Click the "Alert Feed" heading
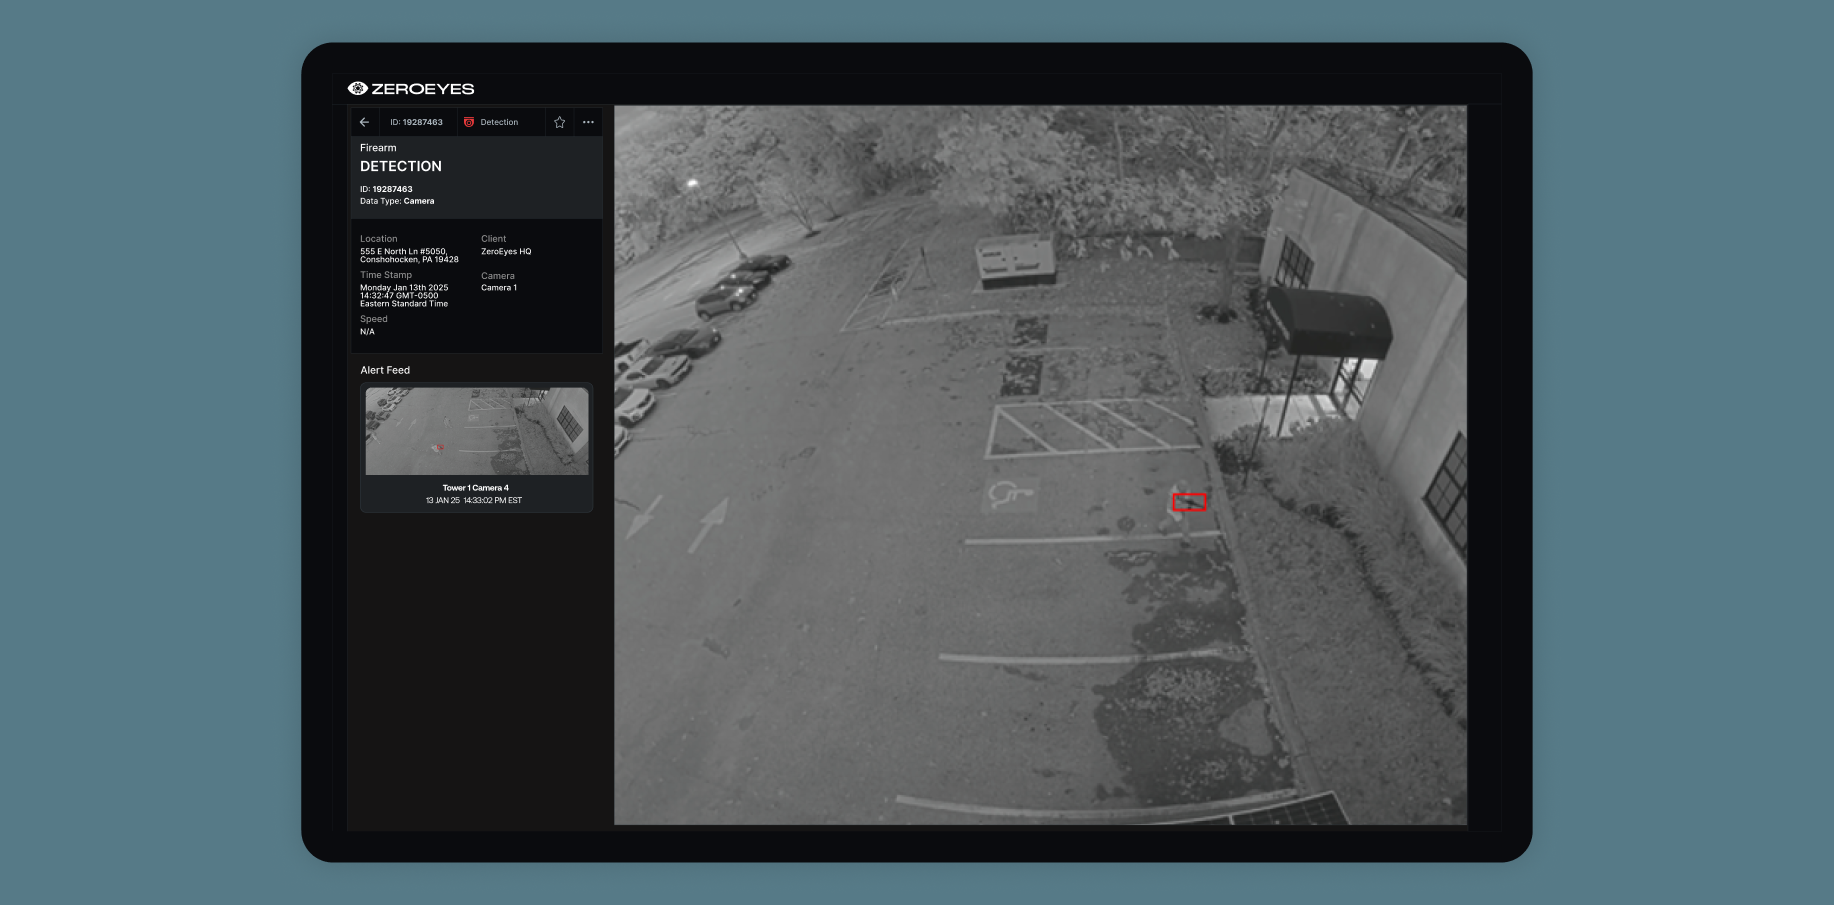The height and width of the screenshot is (905, 1834). (385, 370)
